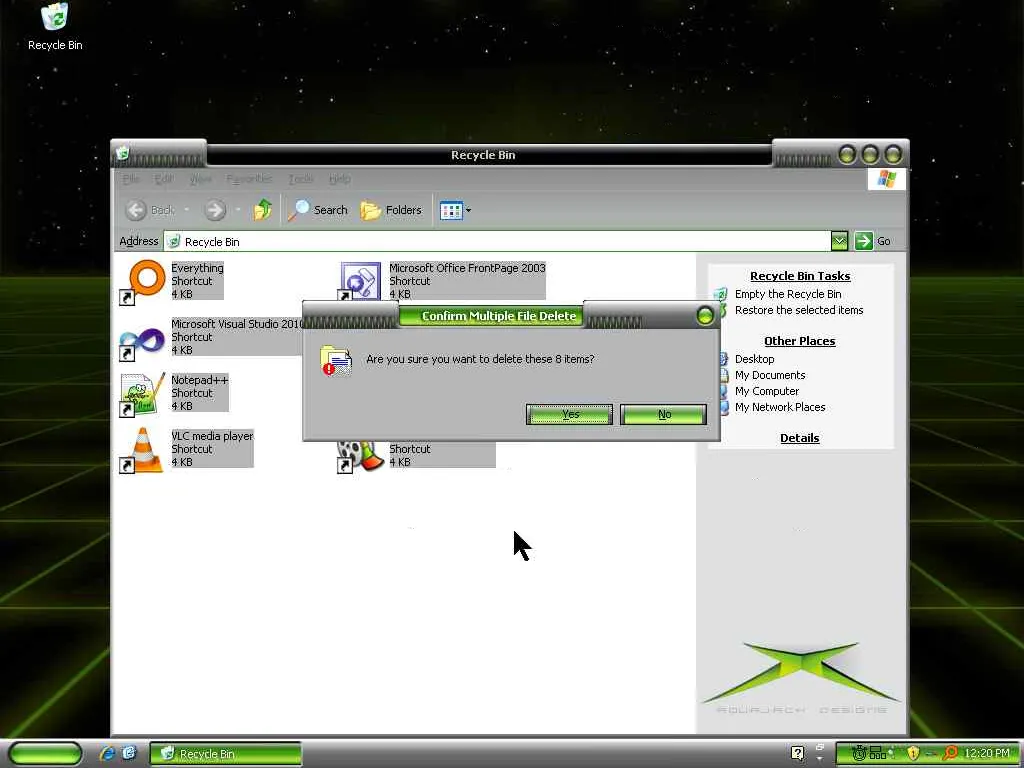Screen dimensions: 1024x768
Task: Collapse the Recycle Bin Tasks section
Action: coord(800,276)
